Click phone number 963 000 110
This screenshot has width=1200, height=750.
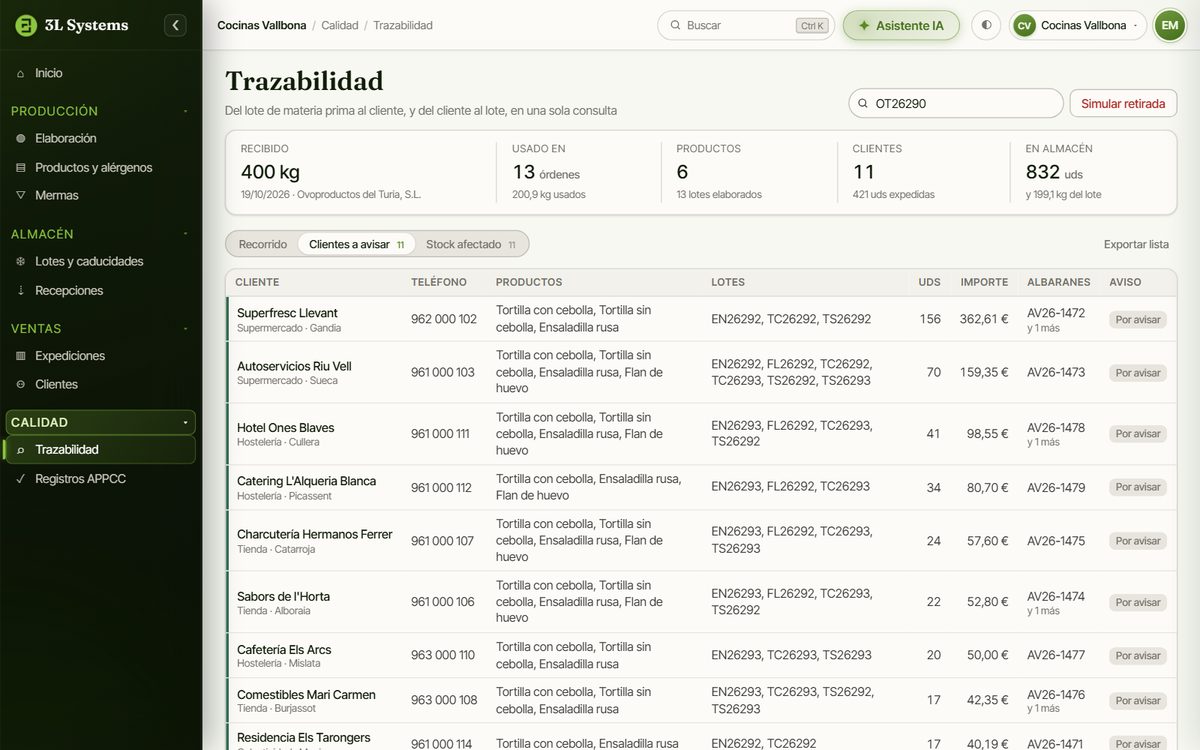click(x=443, y=655)
